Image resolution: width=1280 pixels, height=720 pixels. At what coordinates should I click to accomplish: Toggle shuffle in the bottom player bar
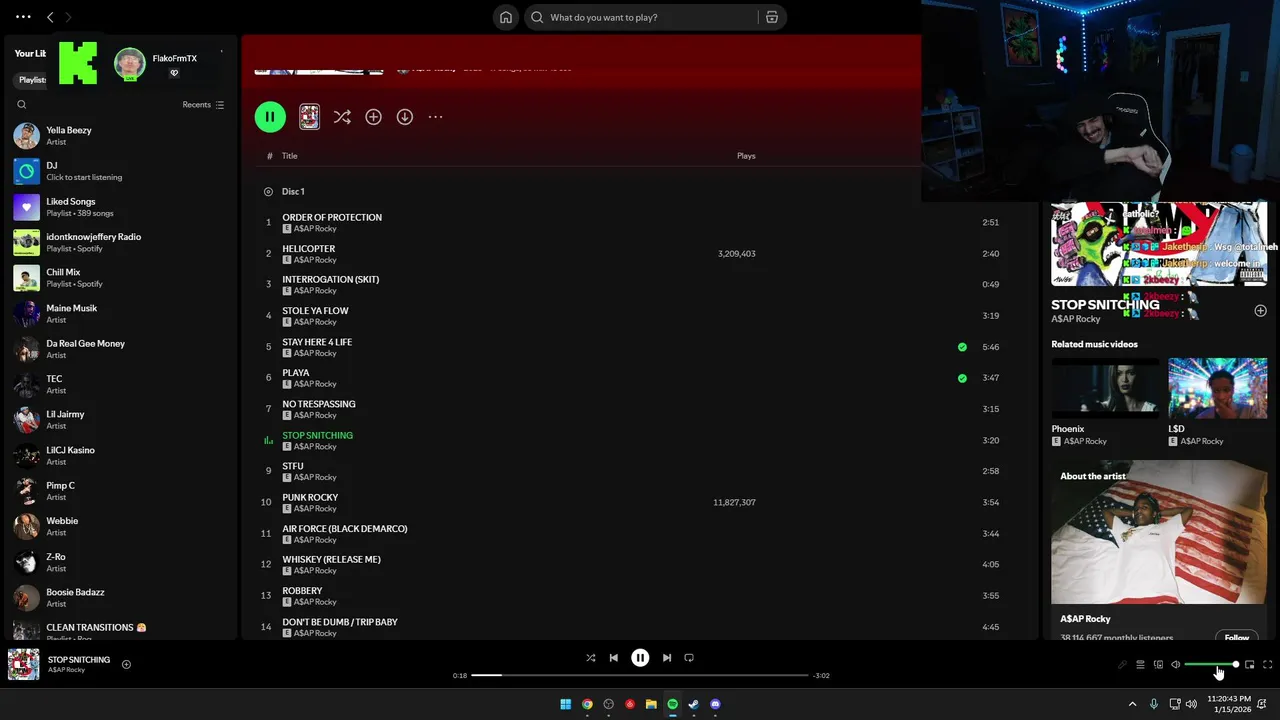click(x=590, y=658)
